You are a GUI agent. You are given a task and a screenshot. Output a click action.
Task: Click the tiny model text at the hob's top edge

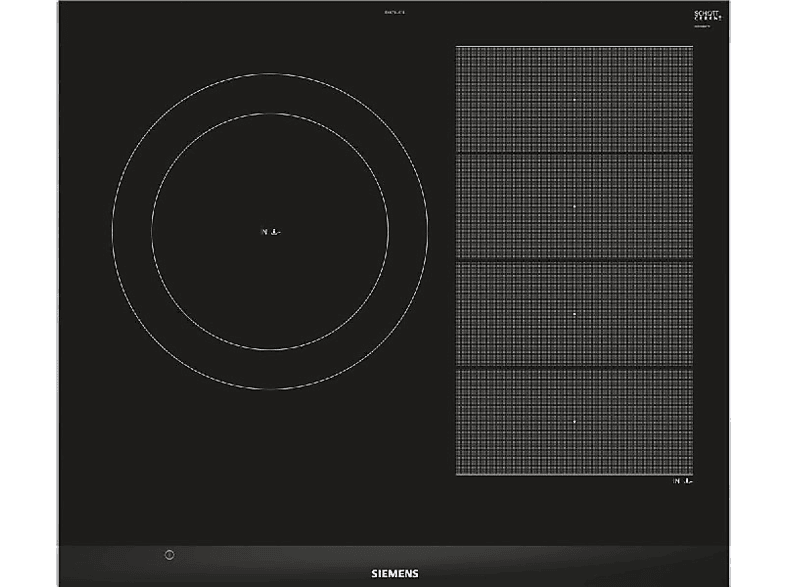(x=394, y=12)
